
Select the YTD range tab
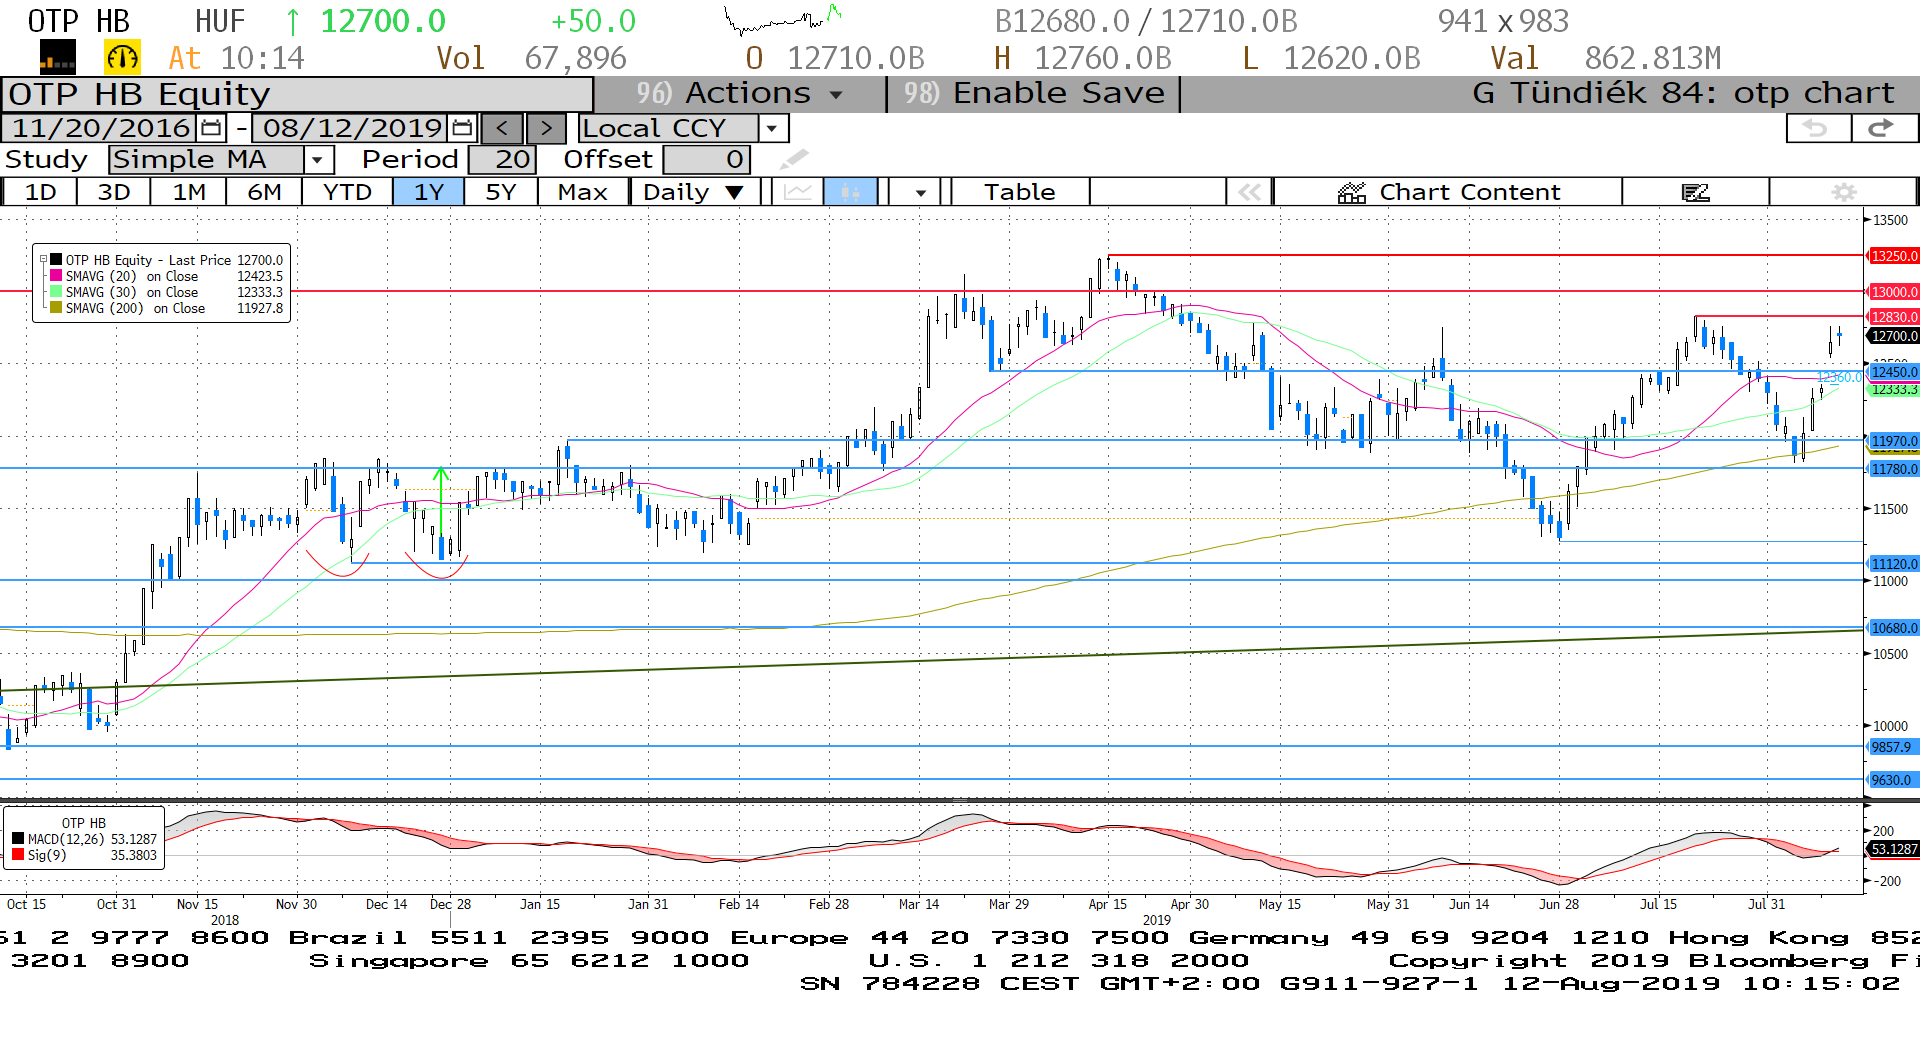coord(348,192)
